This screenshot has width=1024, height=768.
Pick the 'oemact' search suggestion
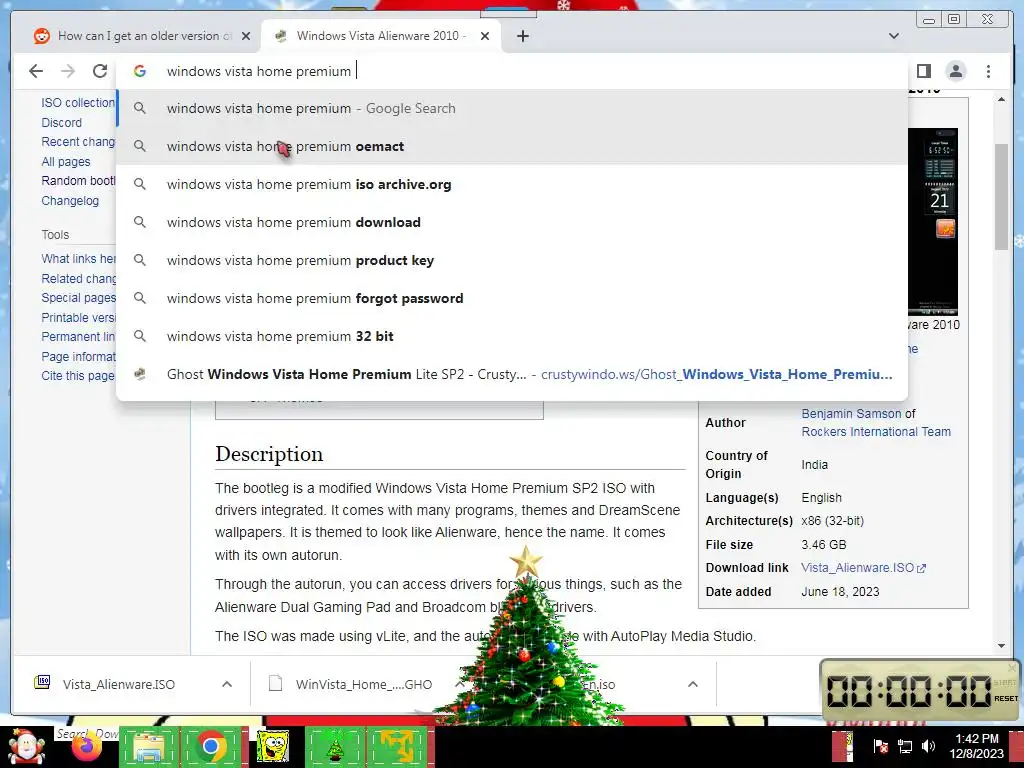tap(511, 146)
